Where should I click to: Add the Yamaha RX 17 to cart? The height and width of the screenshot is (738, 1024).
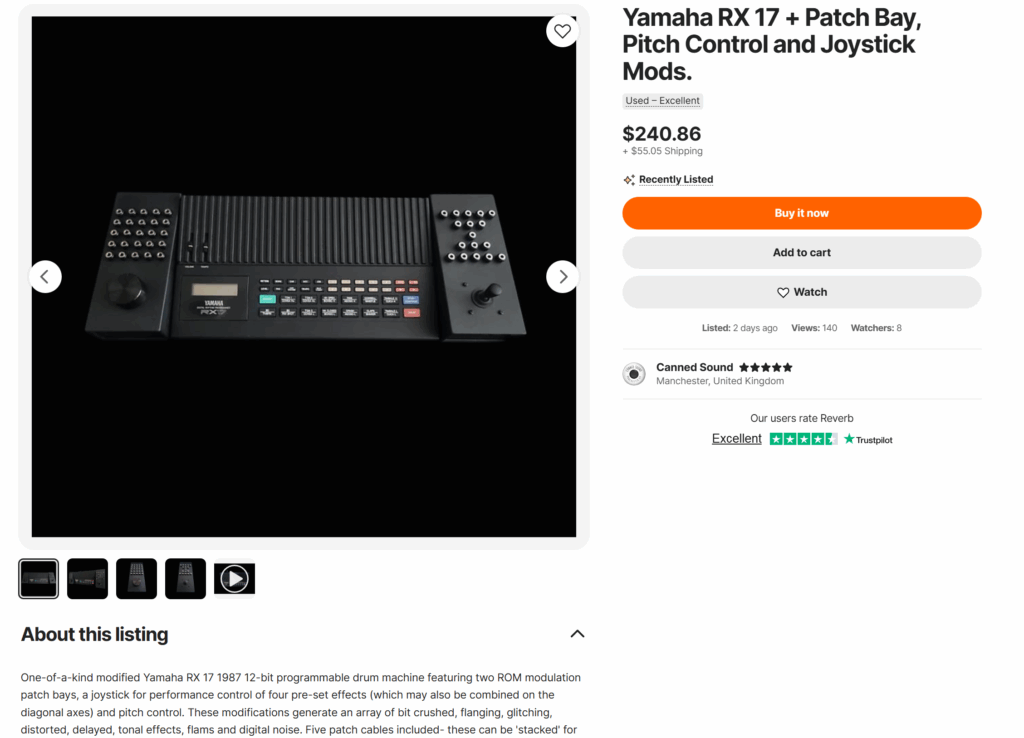pyautogui.click(x=802, y=252)
